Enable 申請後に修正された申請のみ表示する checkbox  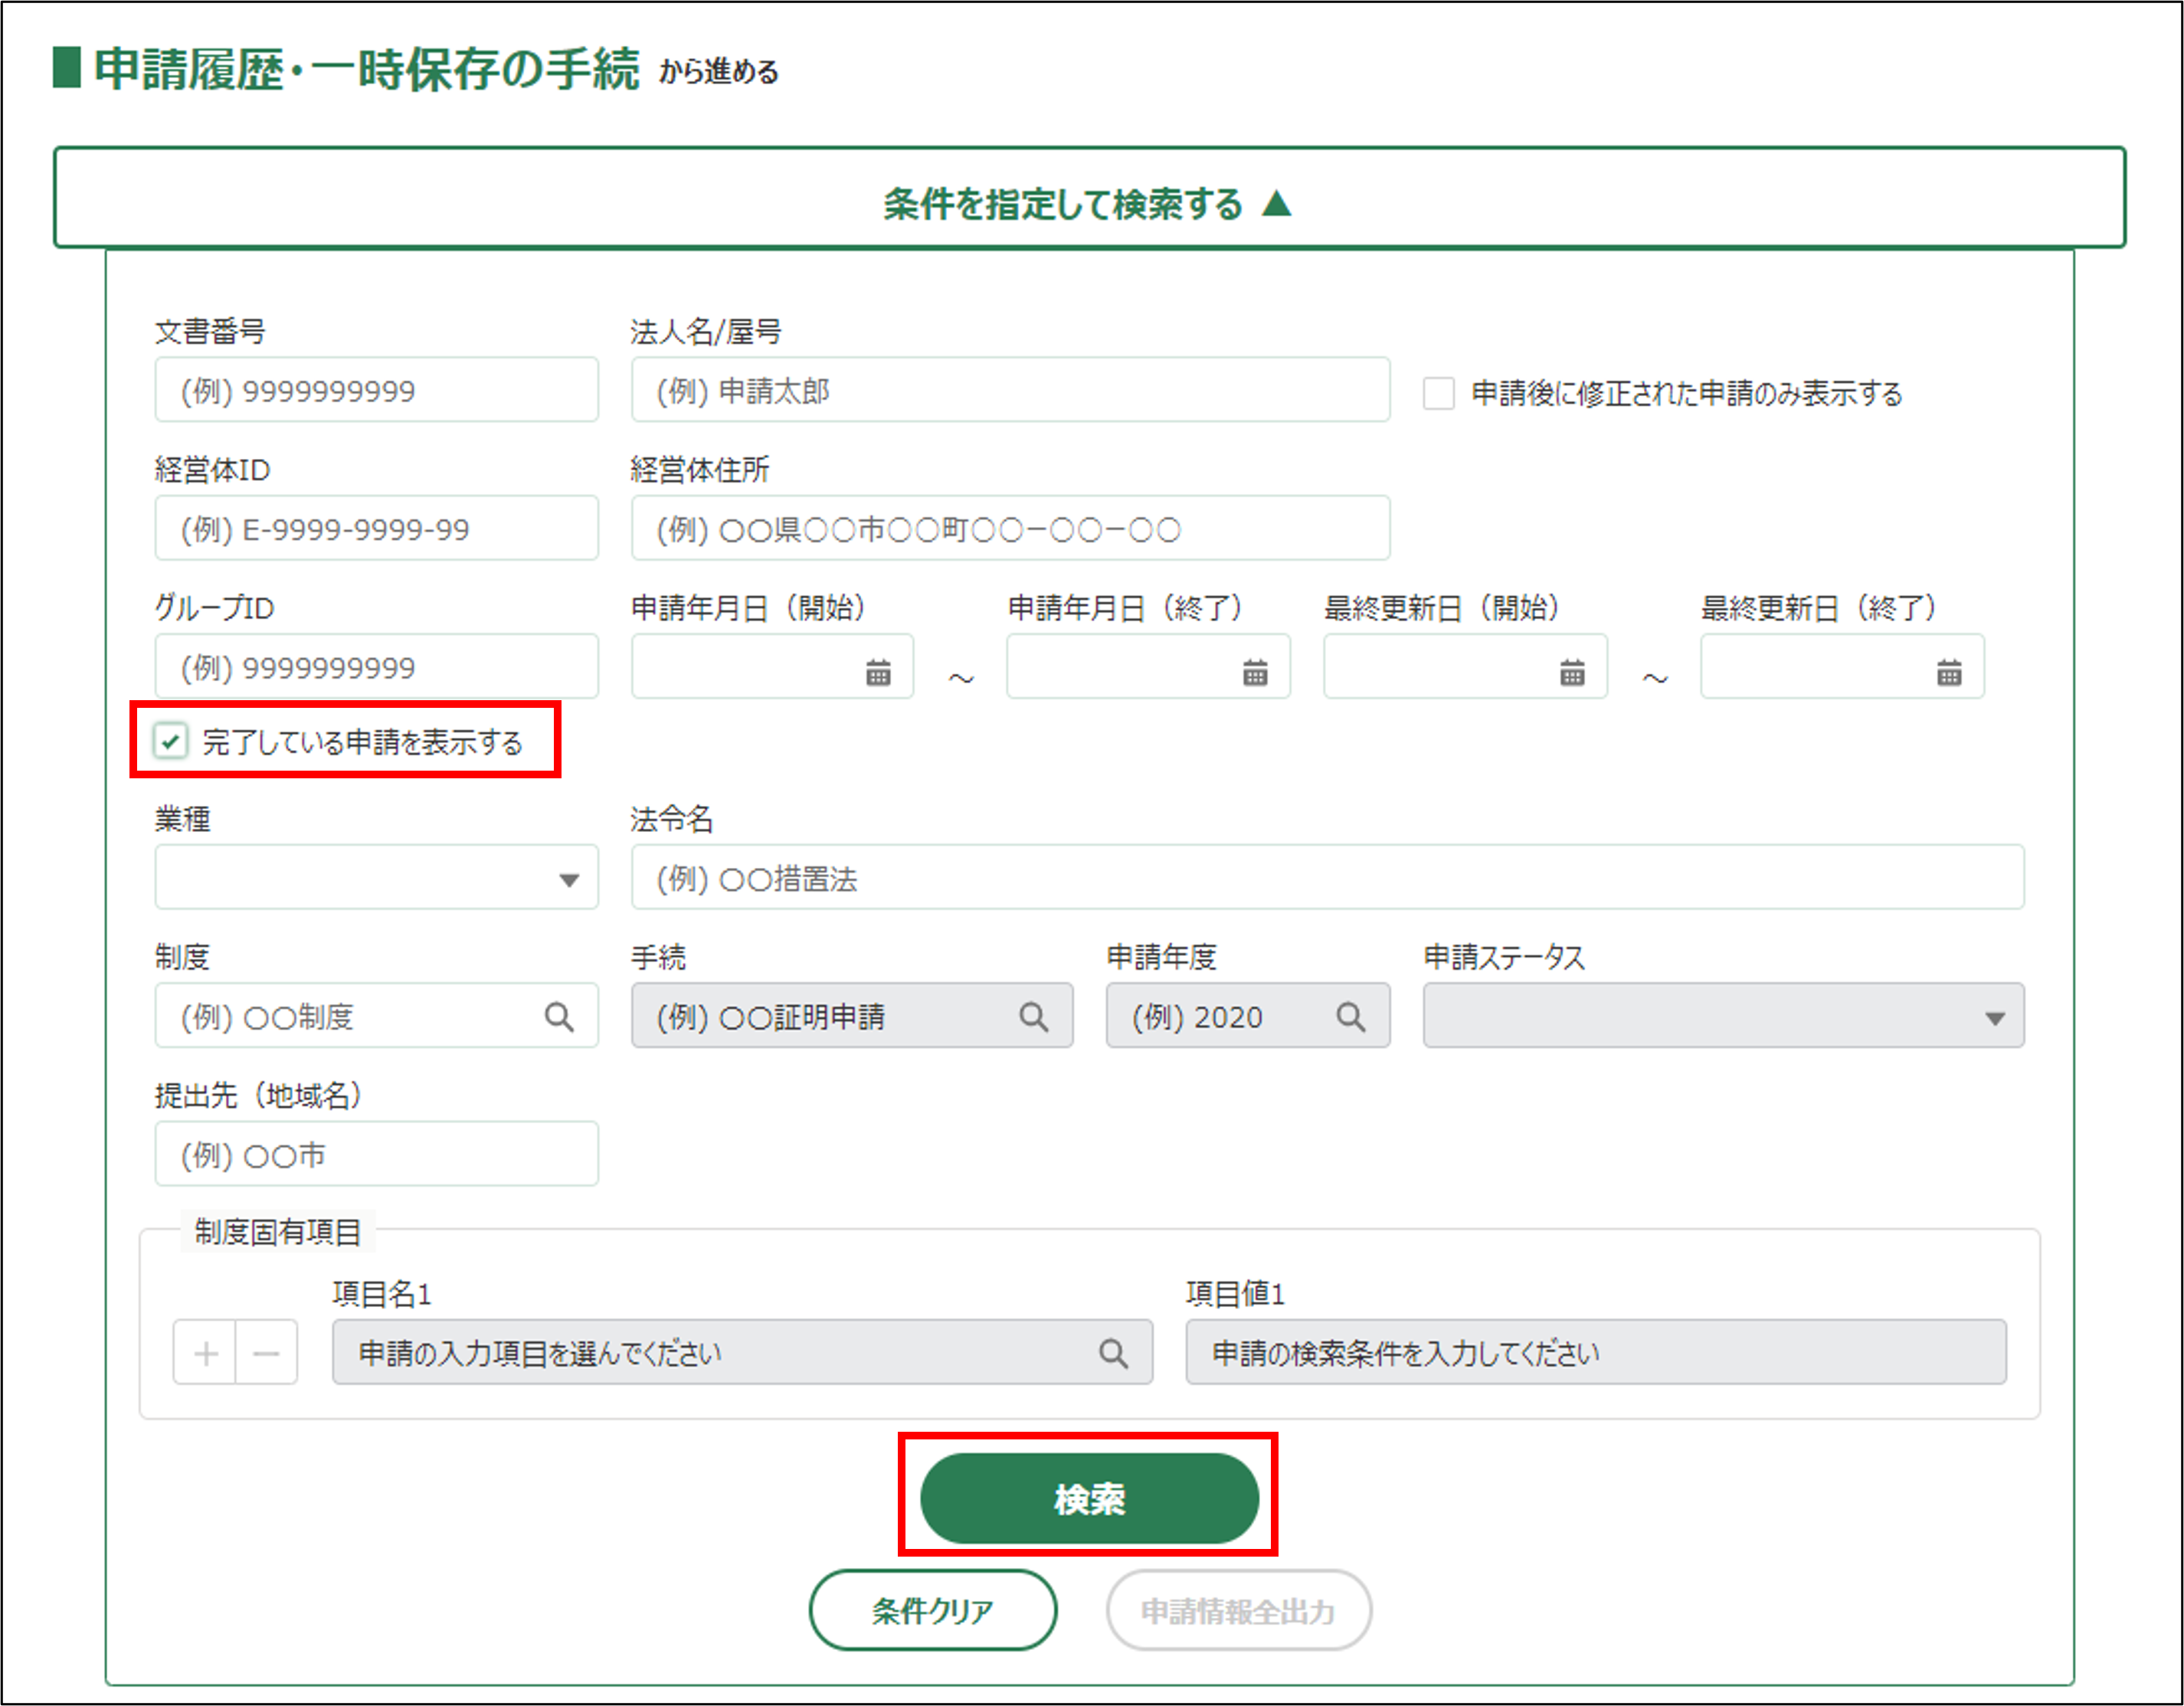coord(1439,393)
